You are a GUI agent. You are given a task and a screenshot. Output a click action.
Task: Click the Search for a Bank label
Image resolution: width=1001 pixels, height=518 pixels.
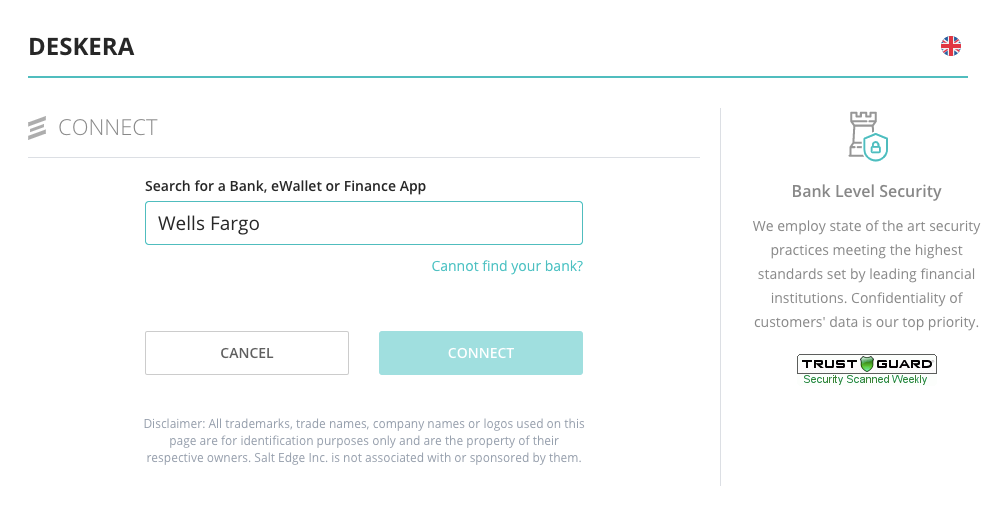point(285,186)
